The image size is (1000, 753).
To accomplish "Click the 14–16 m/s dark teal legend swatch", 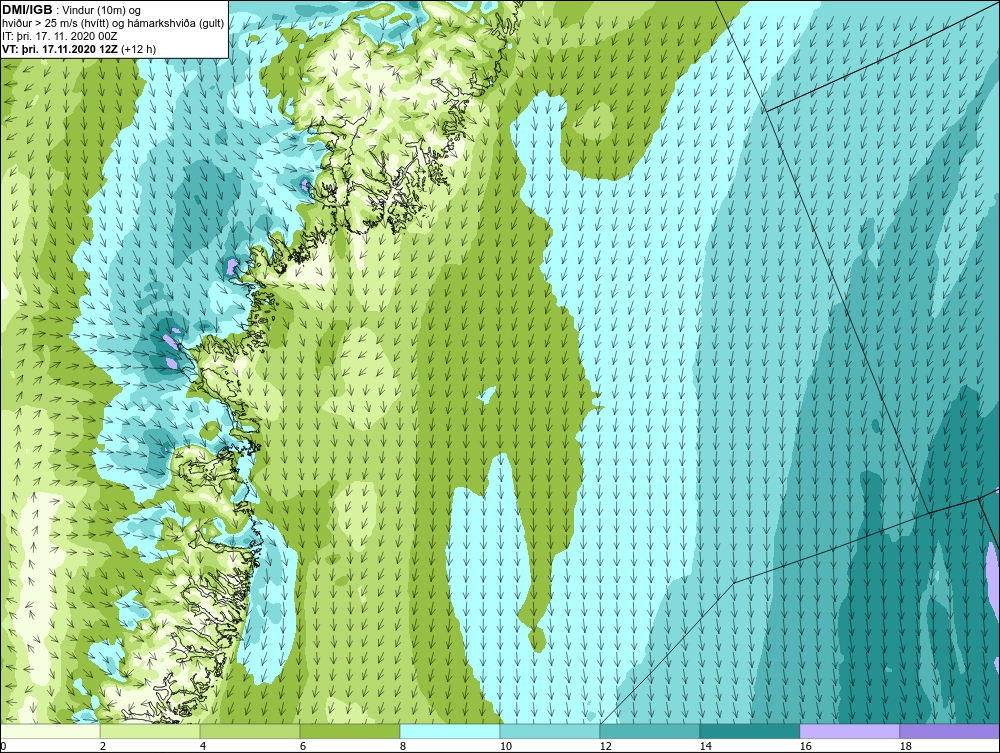I will pyautogui.click(x=749, y=731).
